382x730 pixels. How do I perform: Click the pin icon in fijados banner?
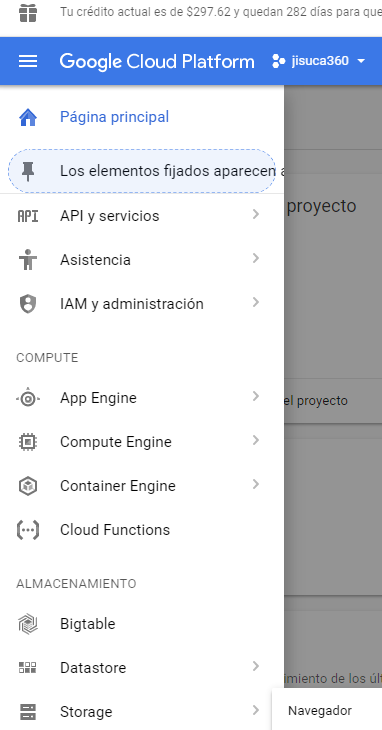28,171
